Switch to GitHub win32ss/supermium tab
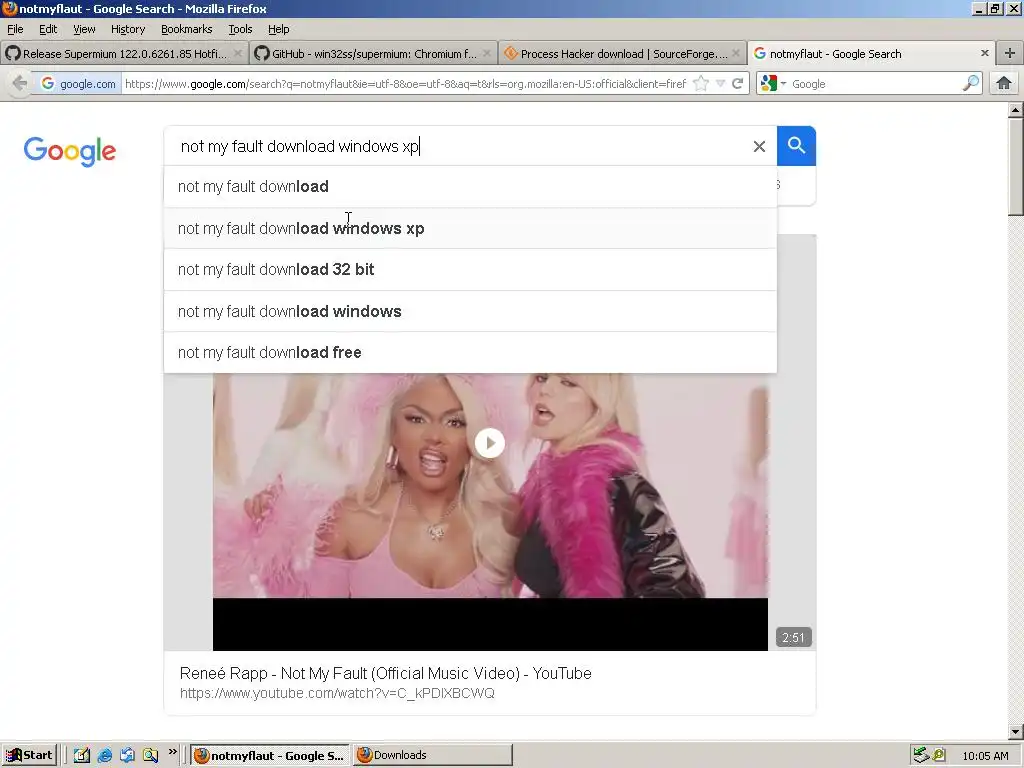 click(374, 54)
